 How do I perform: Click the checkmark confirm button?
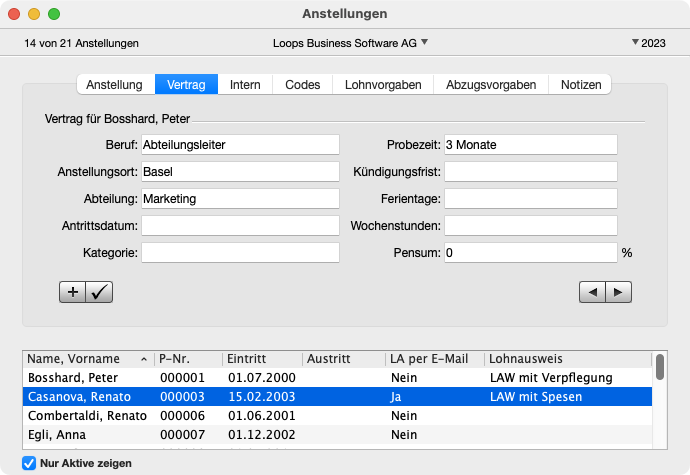point(100,292)
